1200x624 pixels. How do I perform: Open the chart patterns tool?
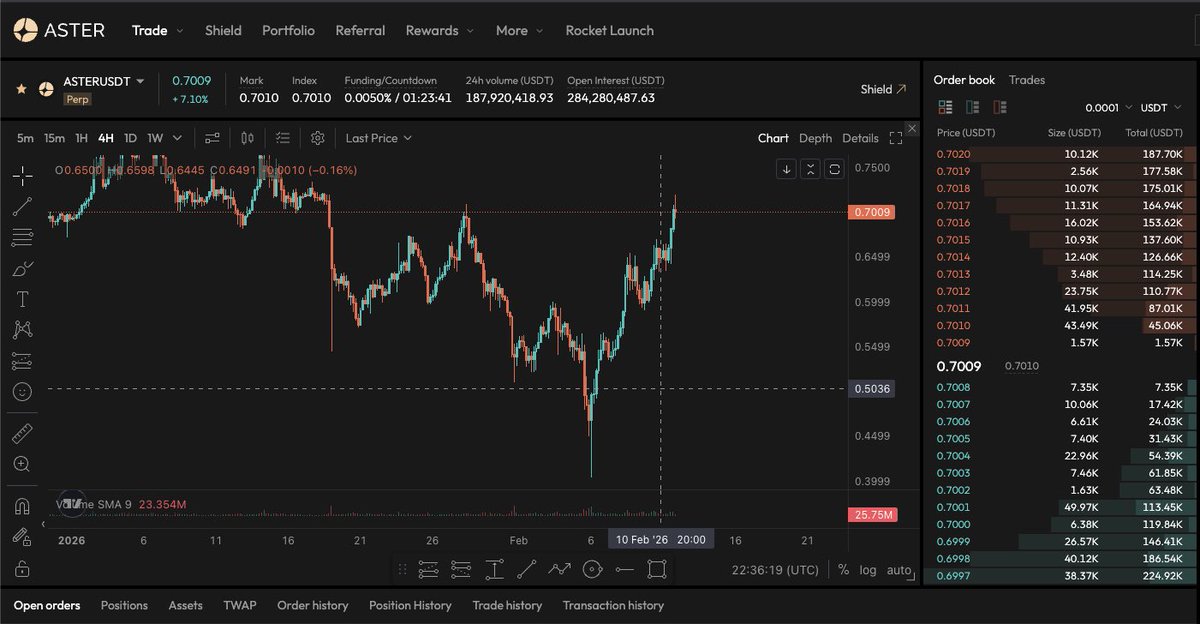[22, 329]
